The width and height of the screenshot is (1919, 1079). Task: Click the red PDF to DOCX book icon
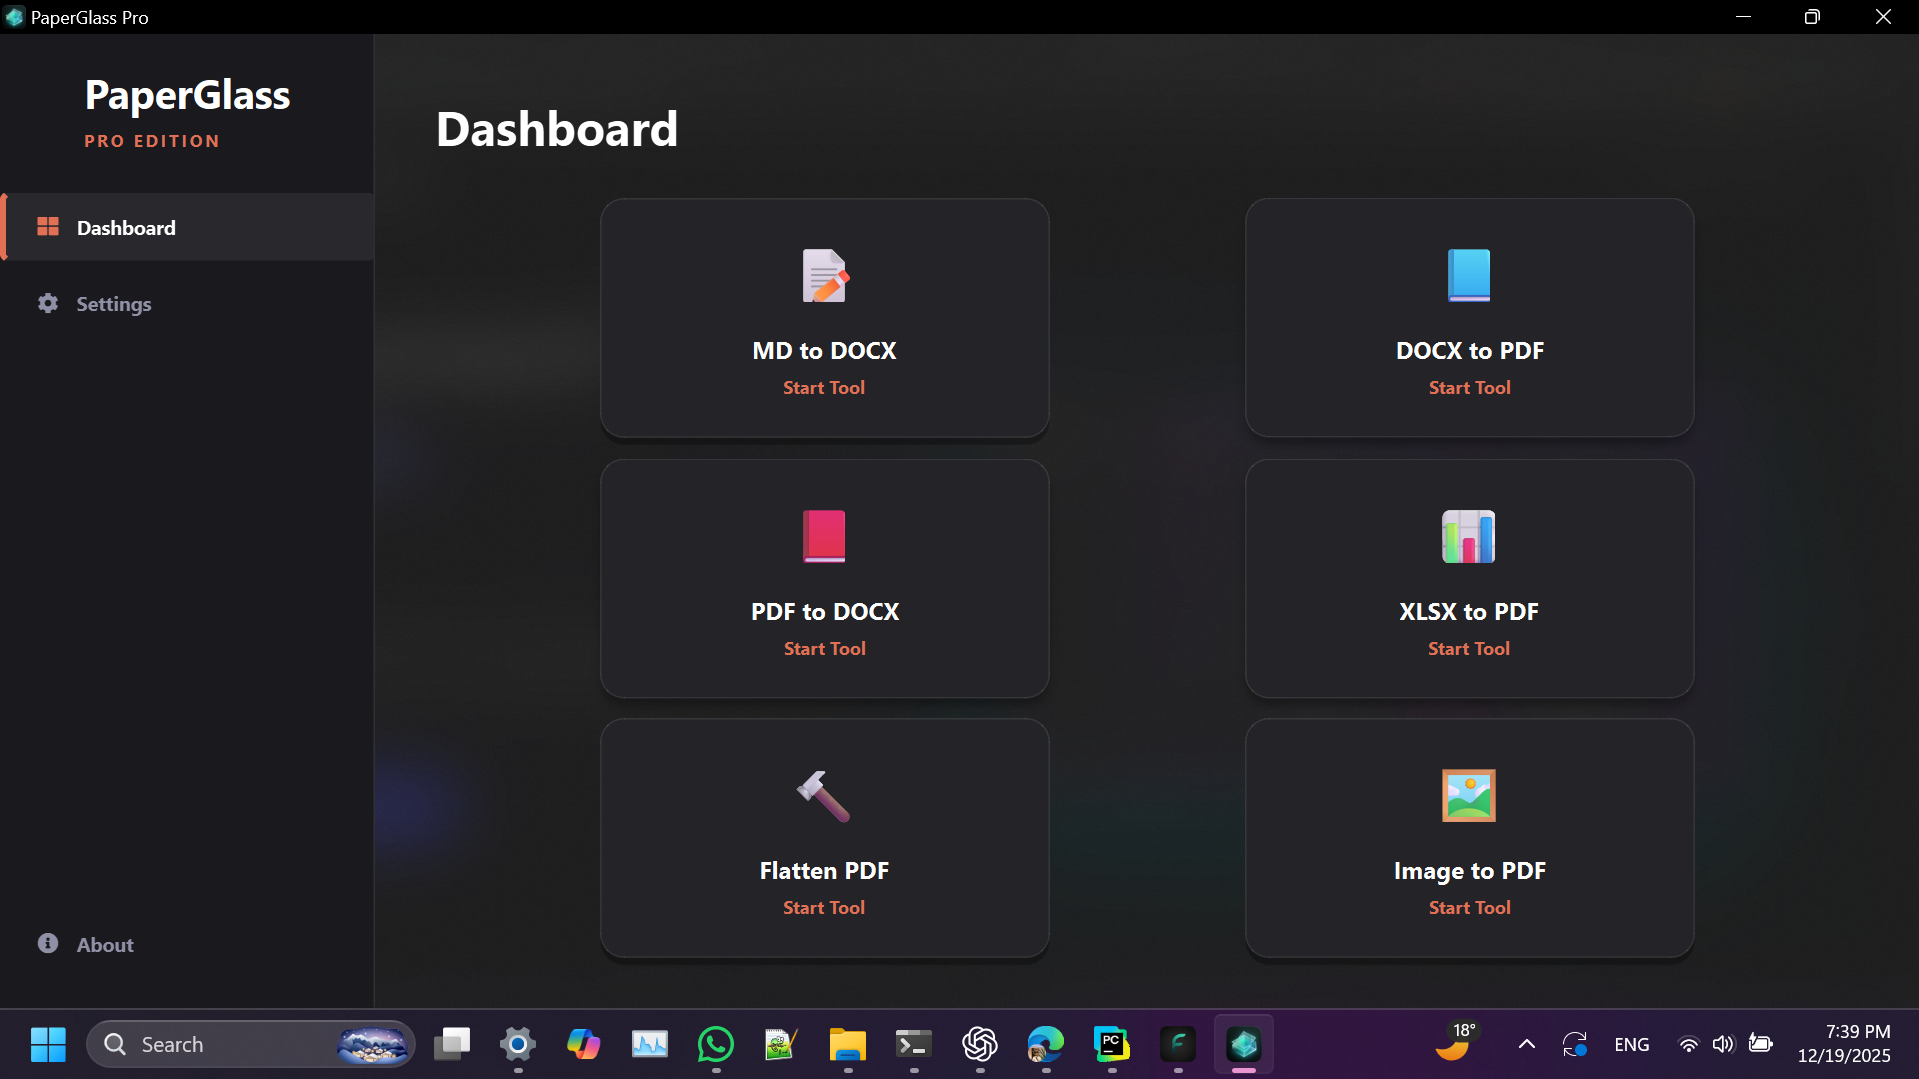824,536
